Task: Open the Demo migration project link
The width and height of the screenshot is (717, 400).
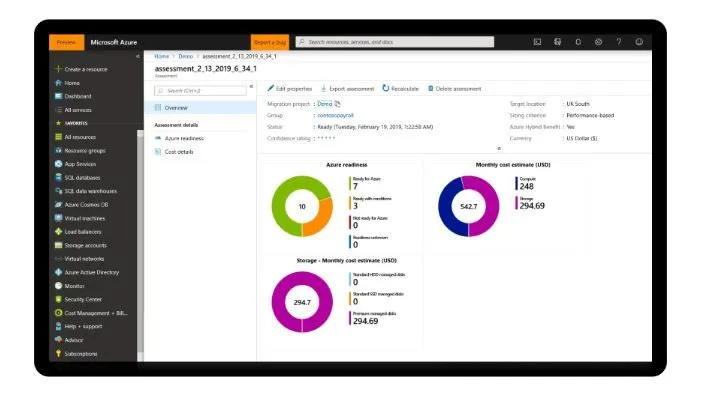Action: pyautogui.click(x=325, y=104)
